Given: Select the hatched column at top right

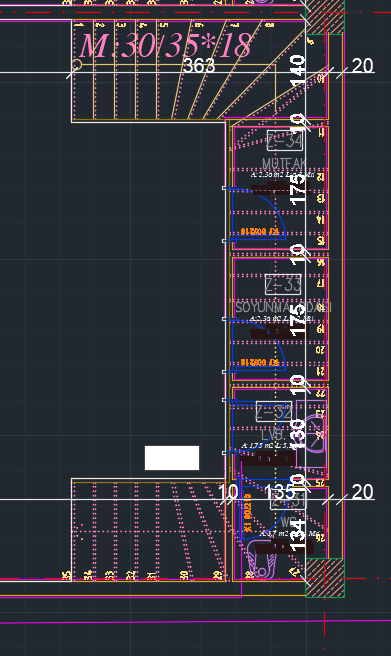Looking at the screenshot, I should tap(325, 17).
